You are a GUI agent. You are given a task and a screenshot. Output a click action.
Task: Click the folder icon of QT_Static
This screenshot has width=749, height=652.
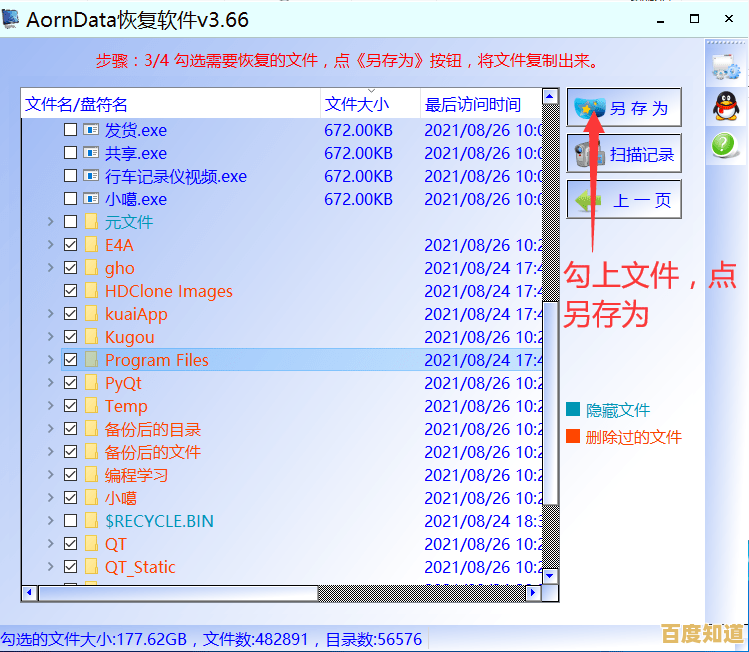[x=91, y=566]
